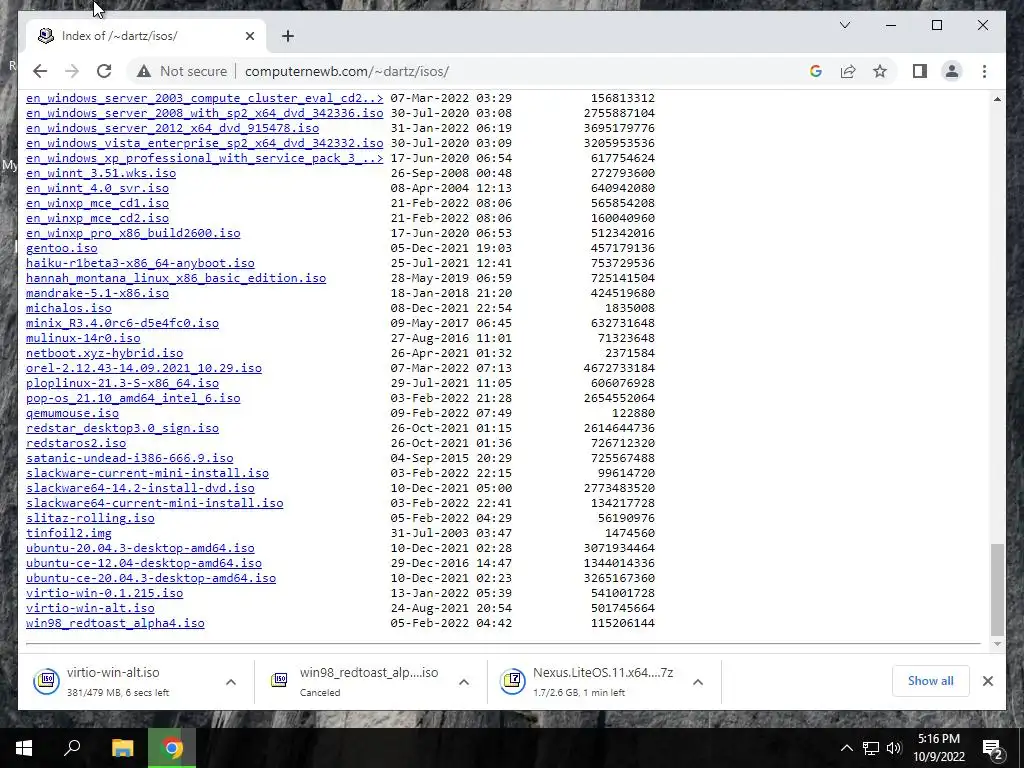Share this page via the share icon
The image size is (1024, 768).
click(x=848, y=71)
